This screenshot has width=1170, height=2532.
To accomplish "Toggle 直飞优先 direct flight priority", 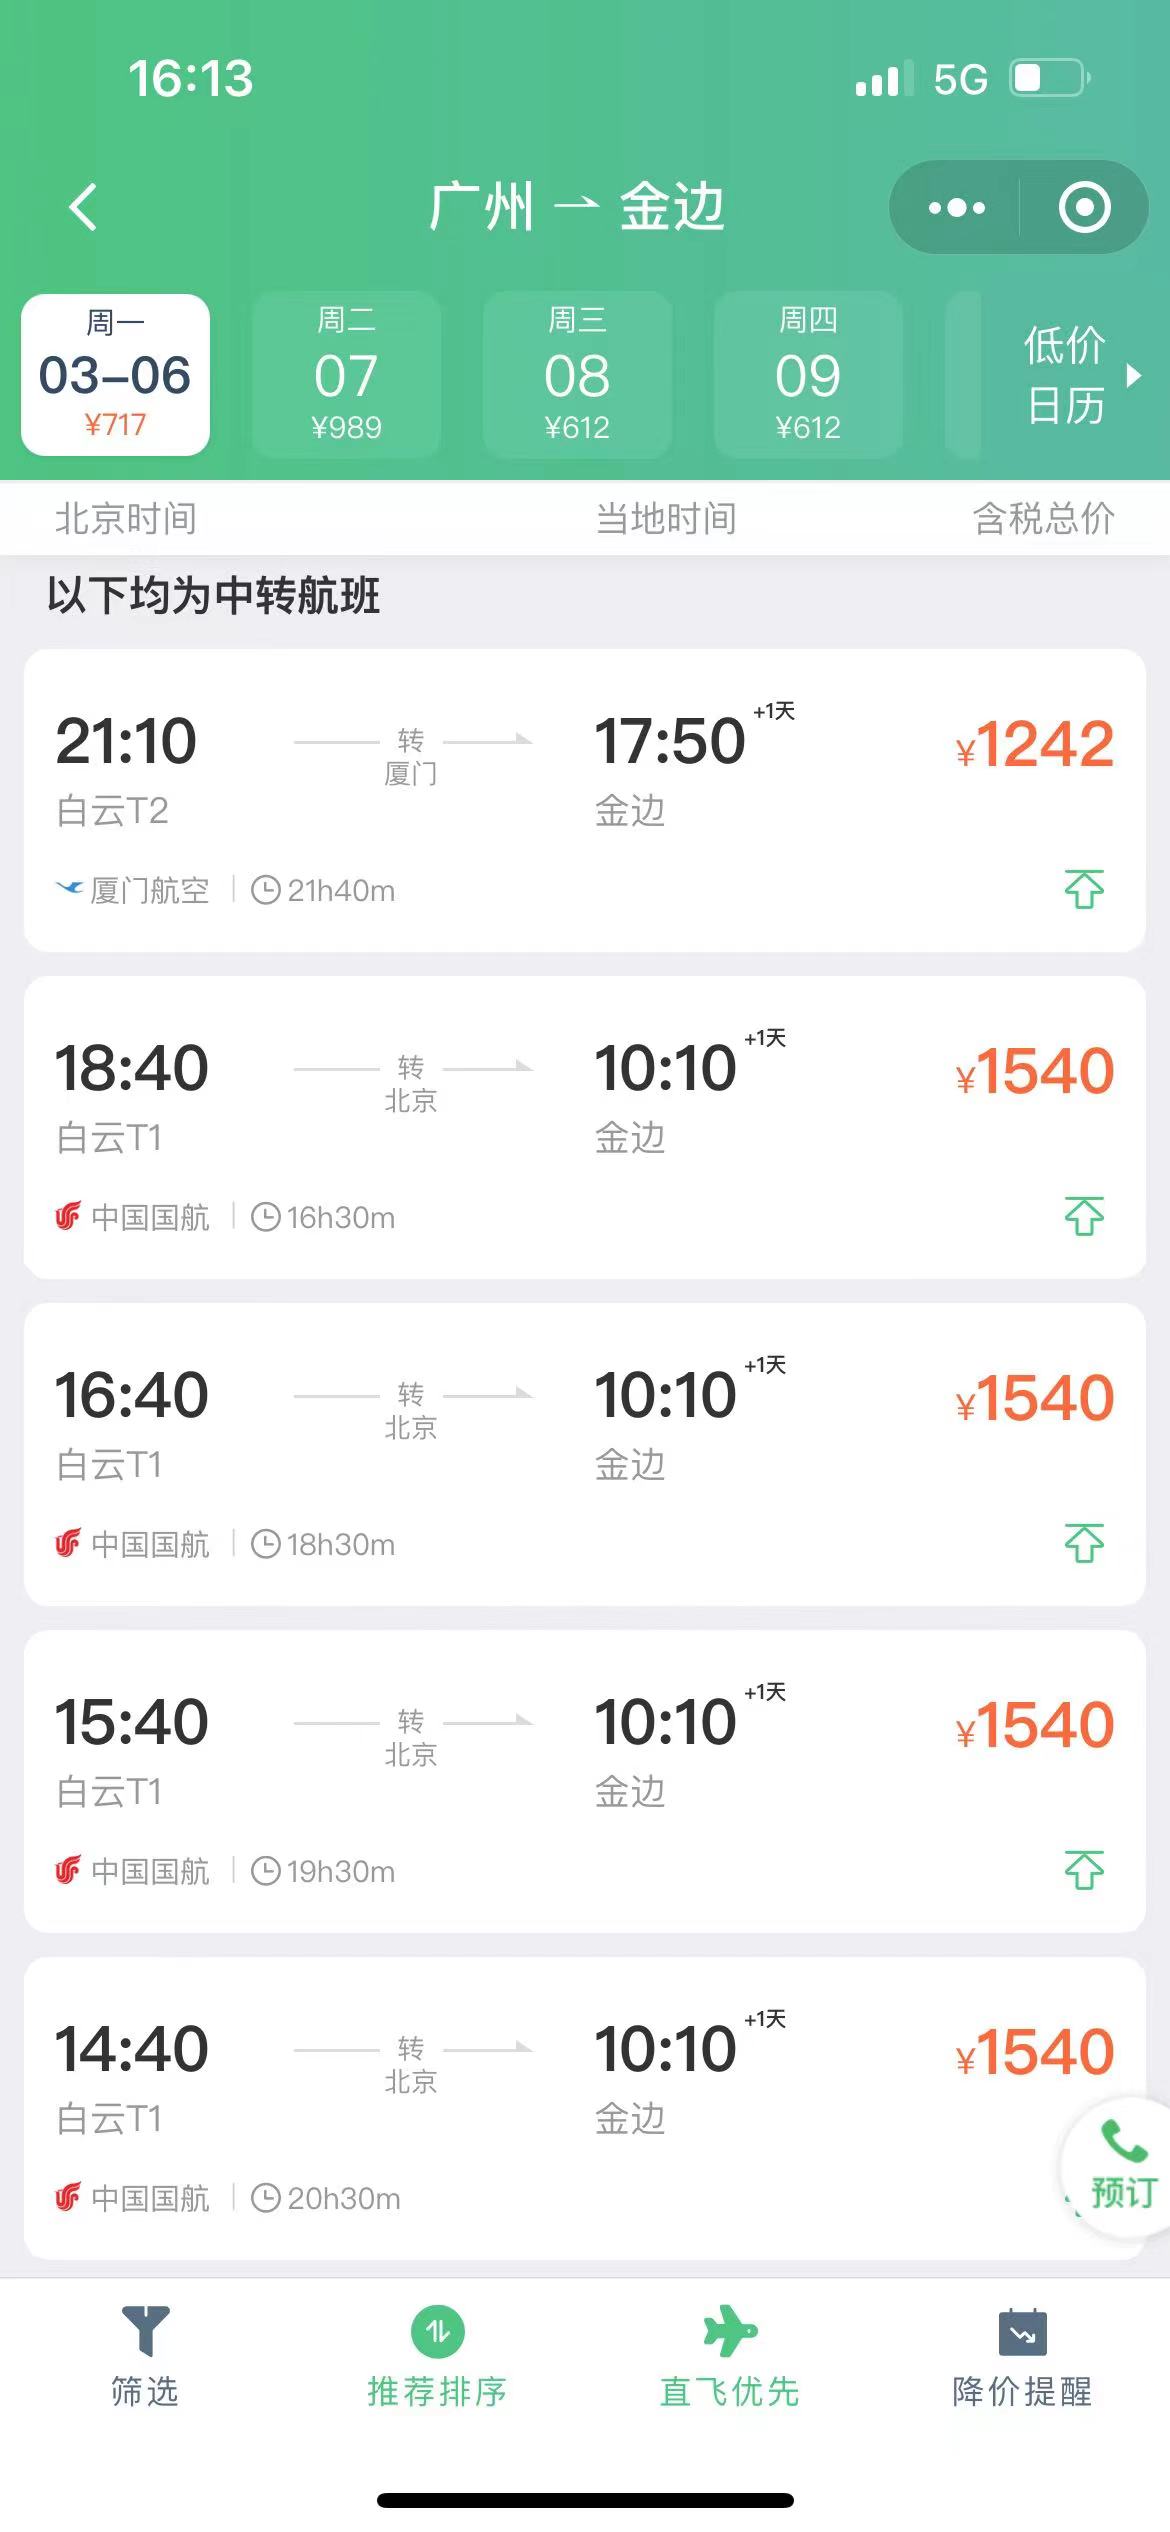I will 730,2356.
